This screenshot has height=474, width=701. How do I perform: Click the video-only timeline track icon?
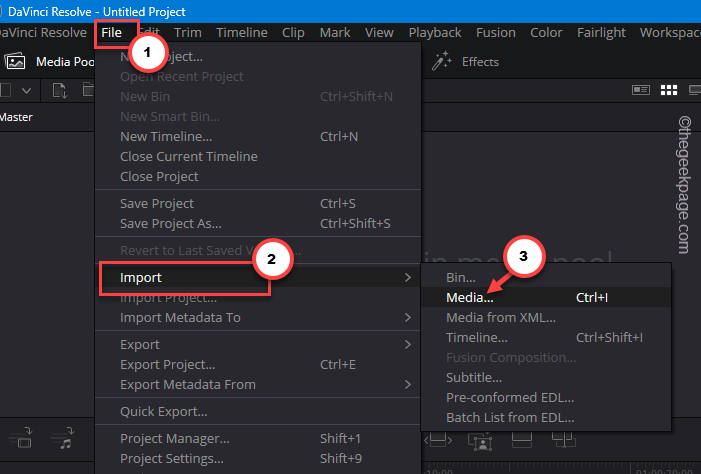click(x=21, y=439)
